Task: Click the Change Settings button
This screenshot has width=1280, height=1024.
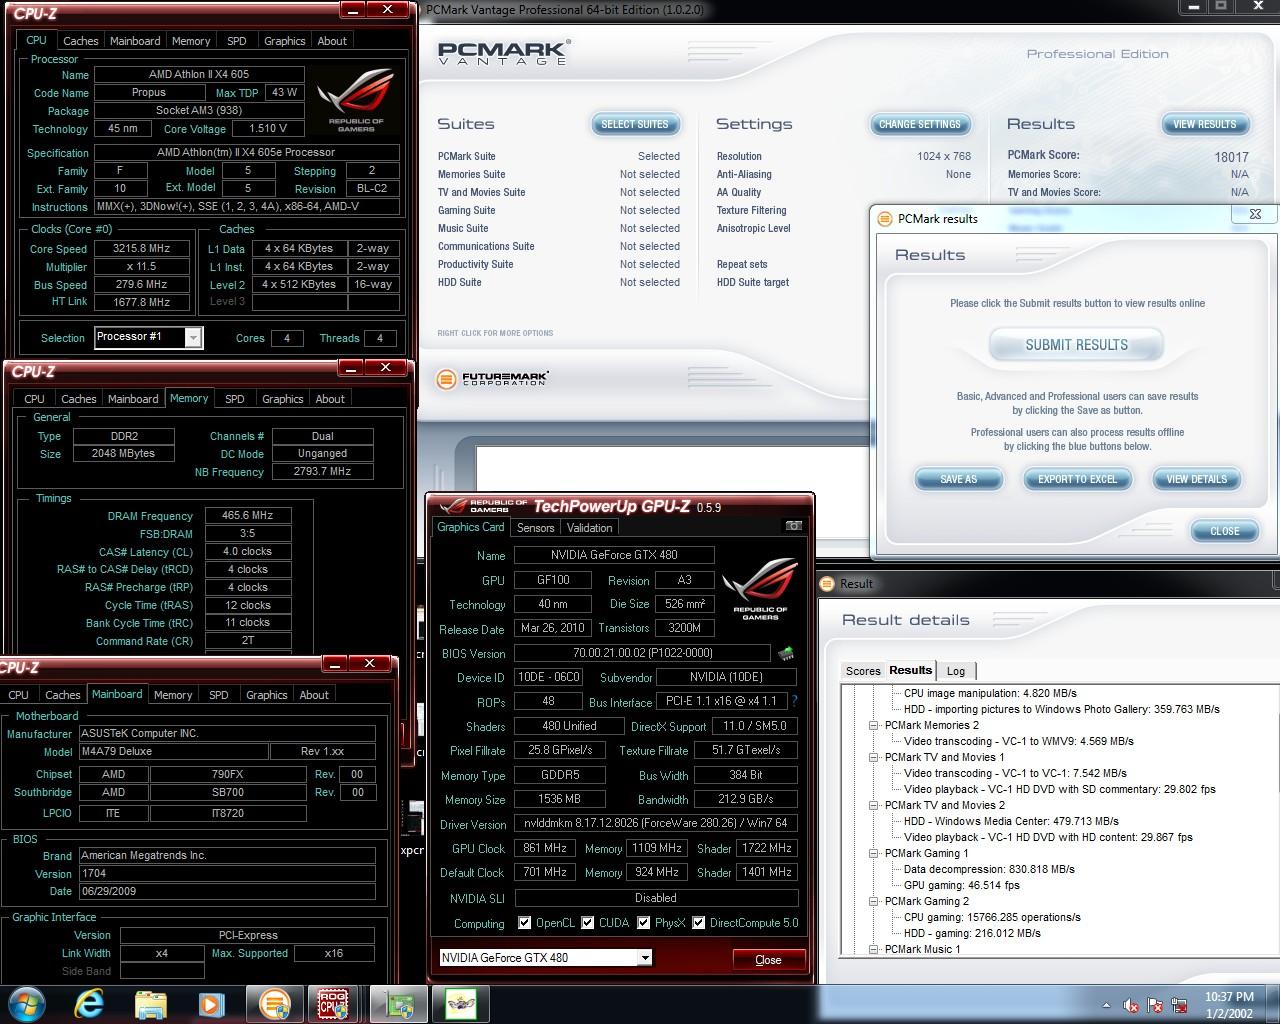Action: [919, 124]
